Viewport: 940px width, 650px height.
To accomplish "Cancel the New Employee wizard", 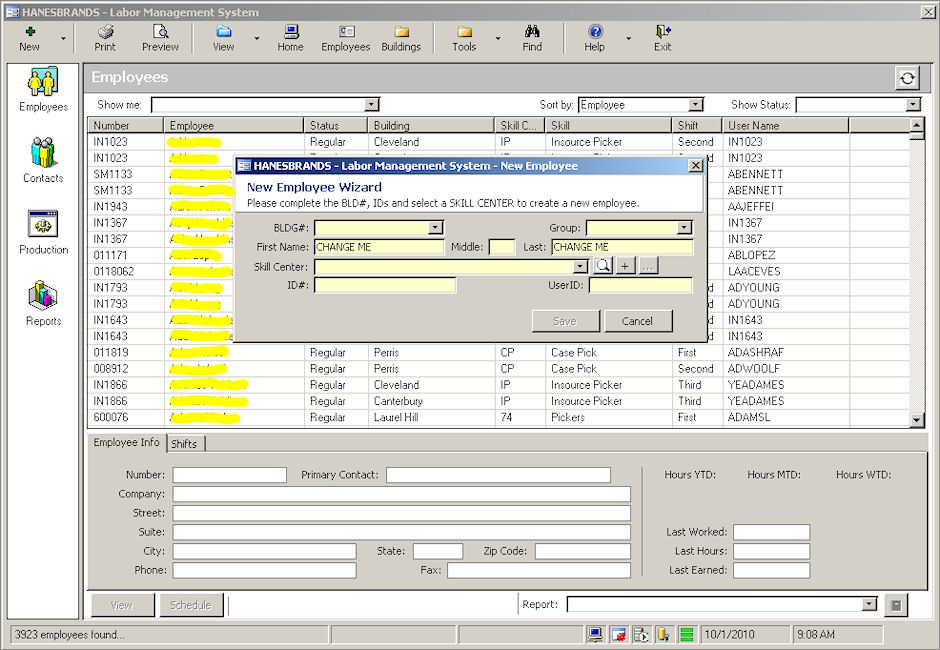I will [x=638, y=321].
